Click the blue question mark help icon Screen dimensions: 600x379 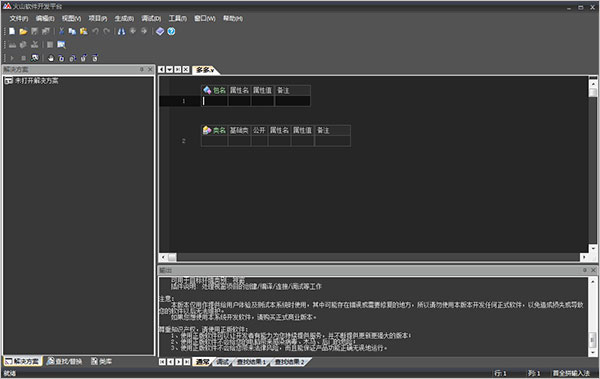coord(171,31)
